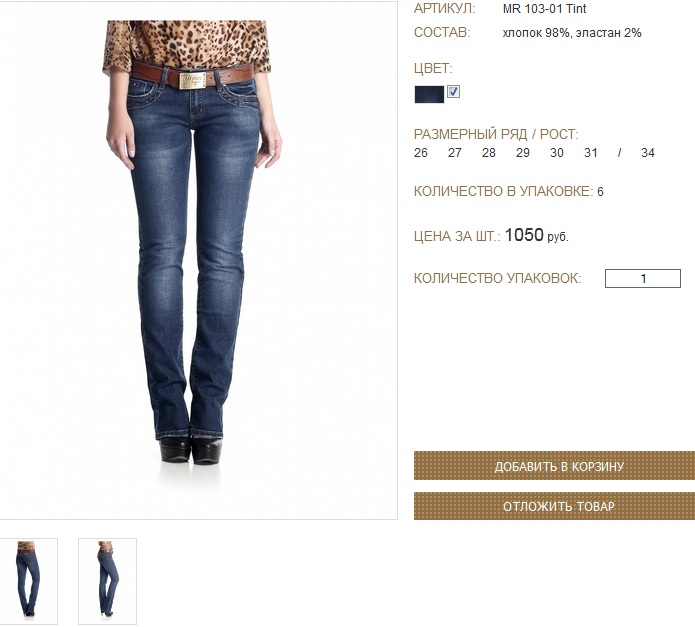The height and width of the screenshot is (627, 695).
Task: Click the price 1050 руб.
Action: coord(536,235)
